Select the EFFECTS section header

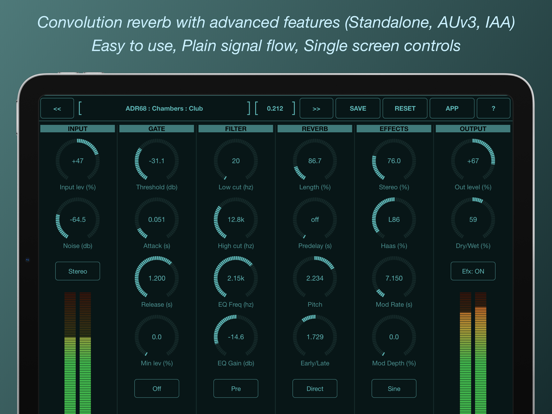[394, 129]
